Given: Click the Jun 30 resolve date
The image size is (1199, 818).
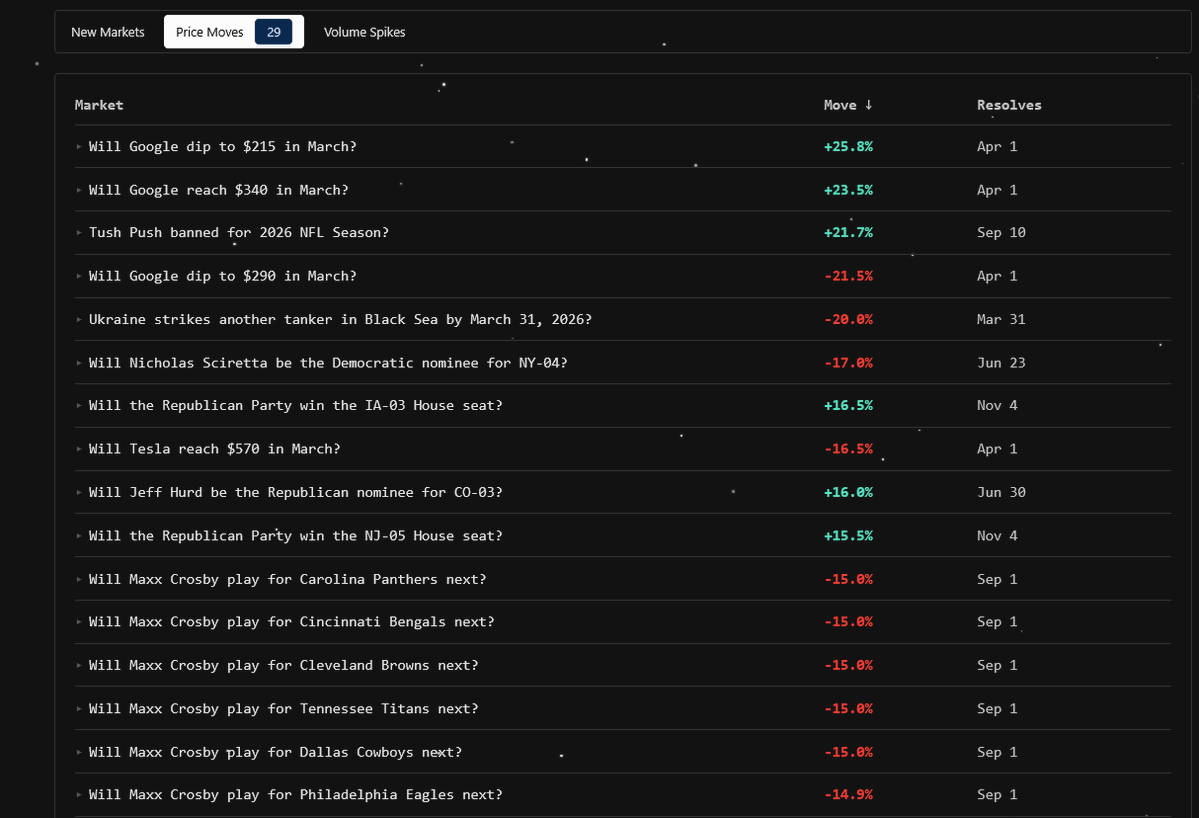Looking at the screenshot, I should (1001, 492).
